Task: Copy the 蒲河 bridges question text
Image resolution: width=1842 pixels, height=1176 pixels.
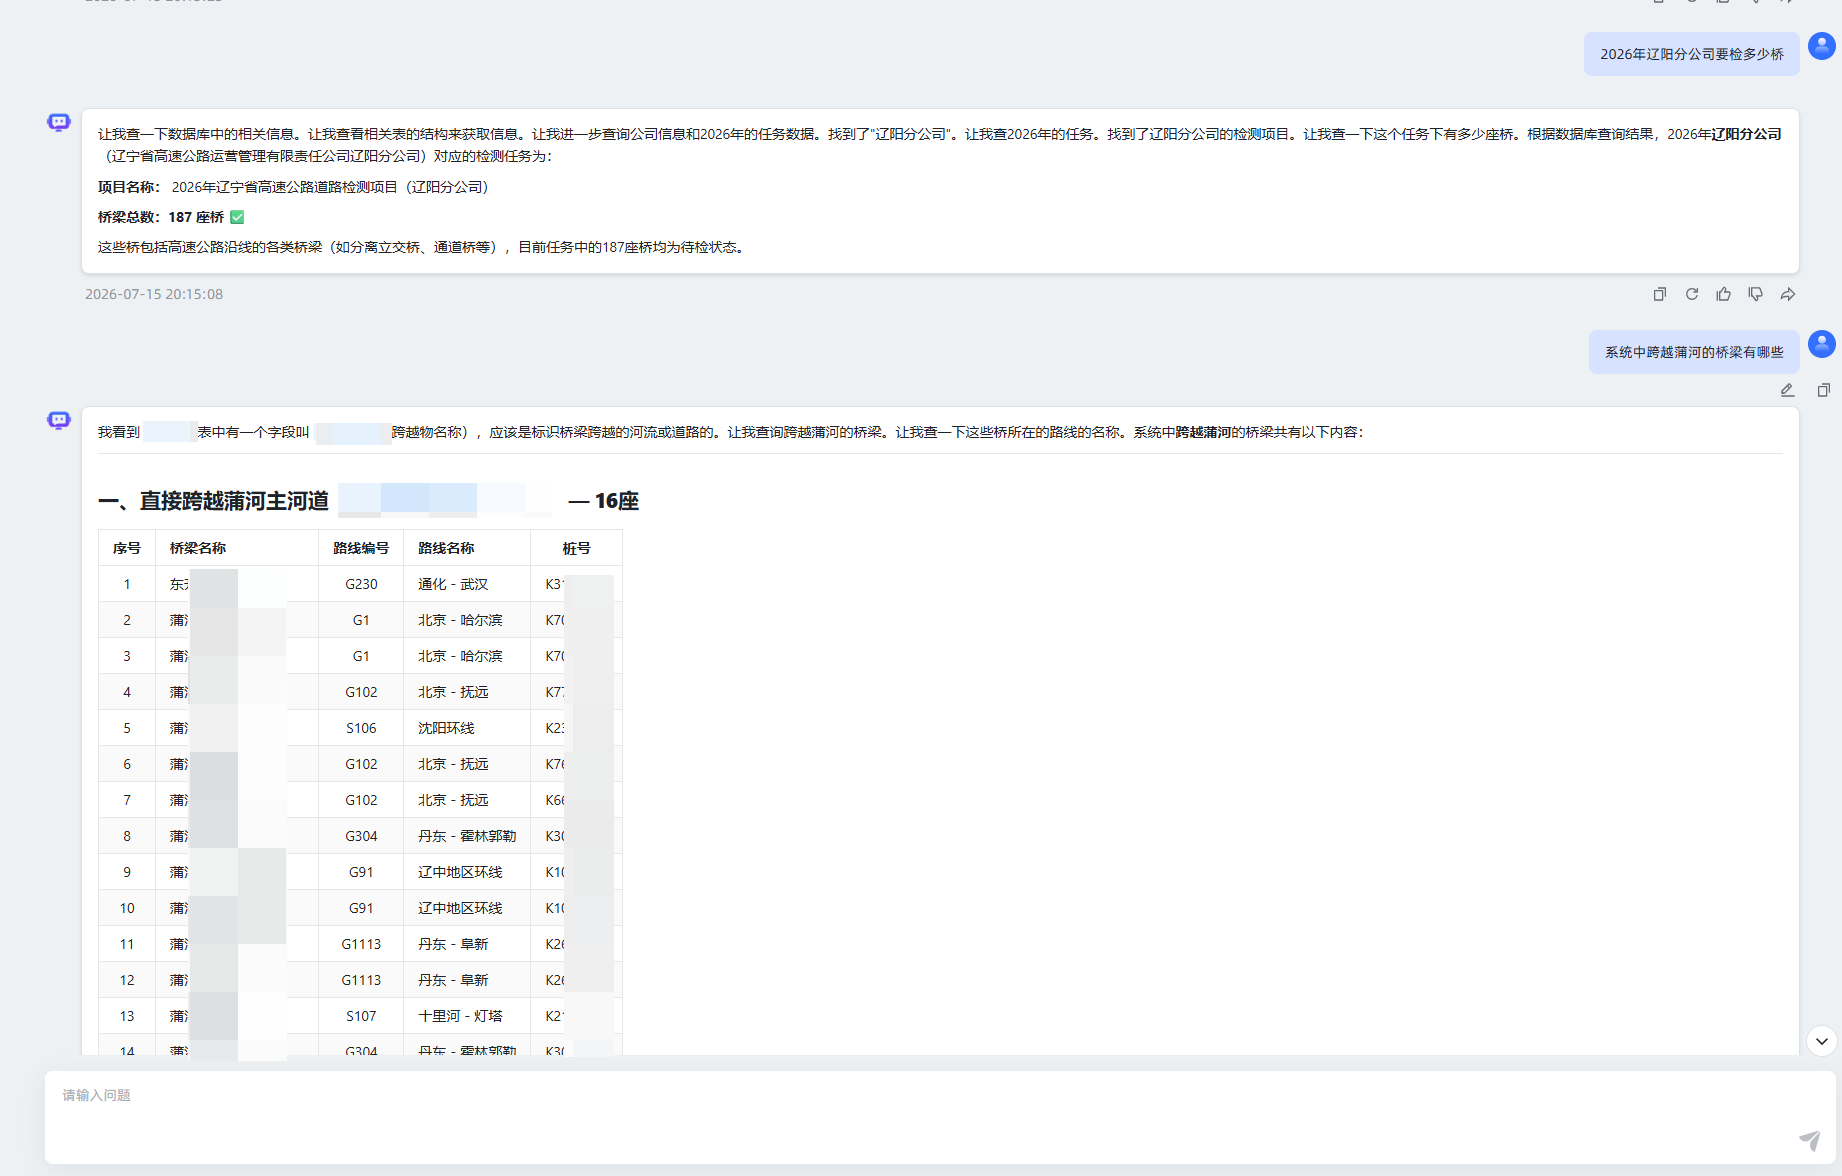Action: pyautogui.click(x=1824, y=390)
